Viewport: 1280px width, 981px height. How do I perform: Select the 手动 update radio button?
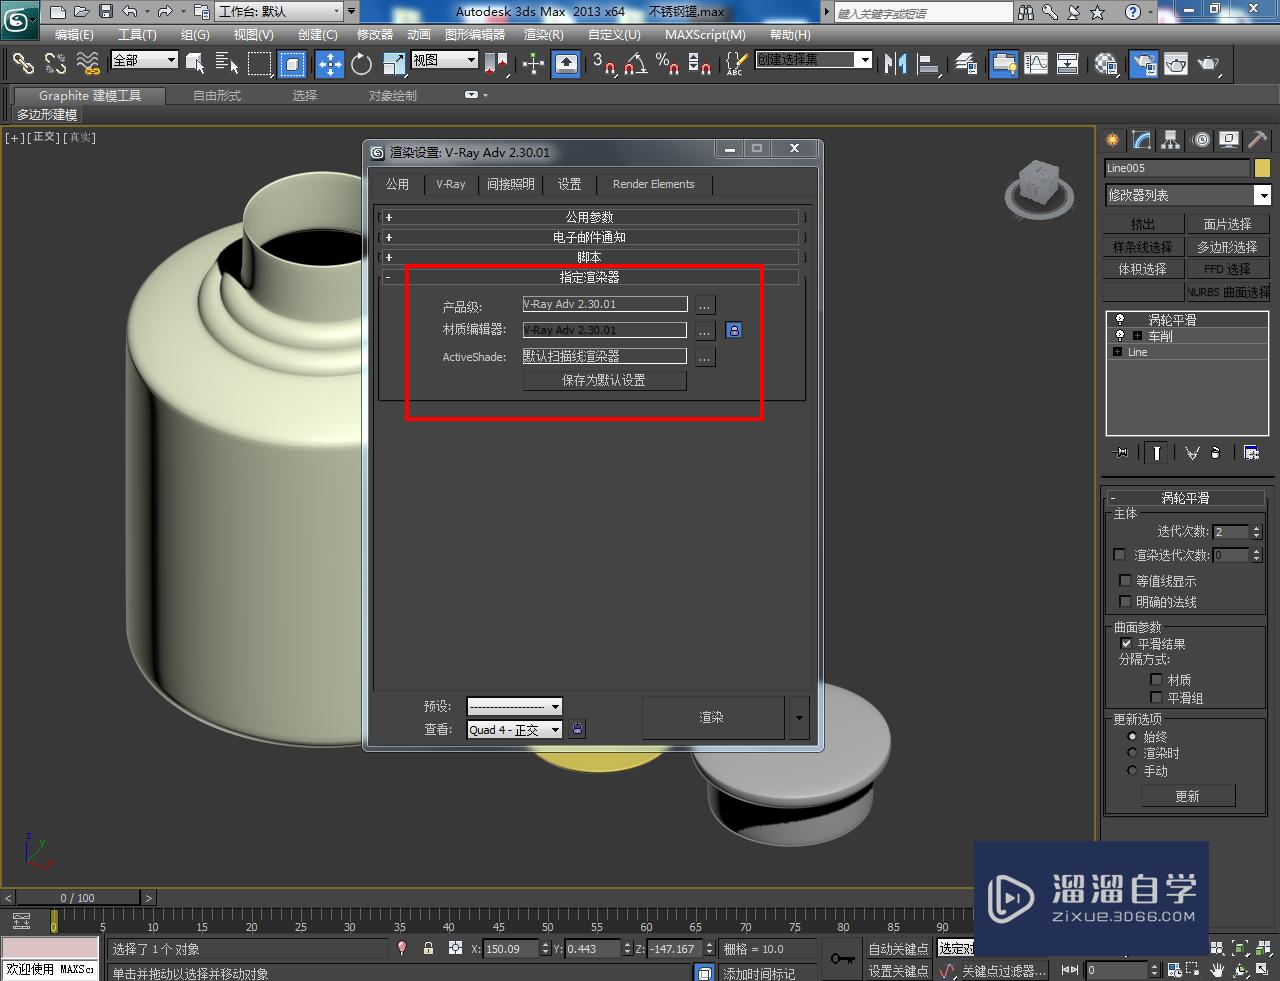(1132, 770)
